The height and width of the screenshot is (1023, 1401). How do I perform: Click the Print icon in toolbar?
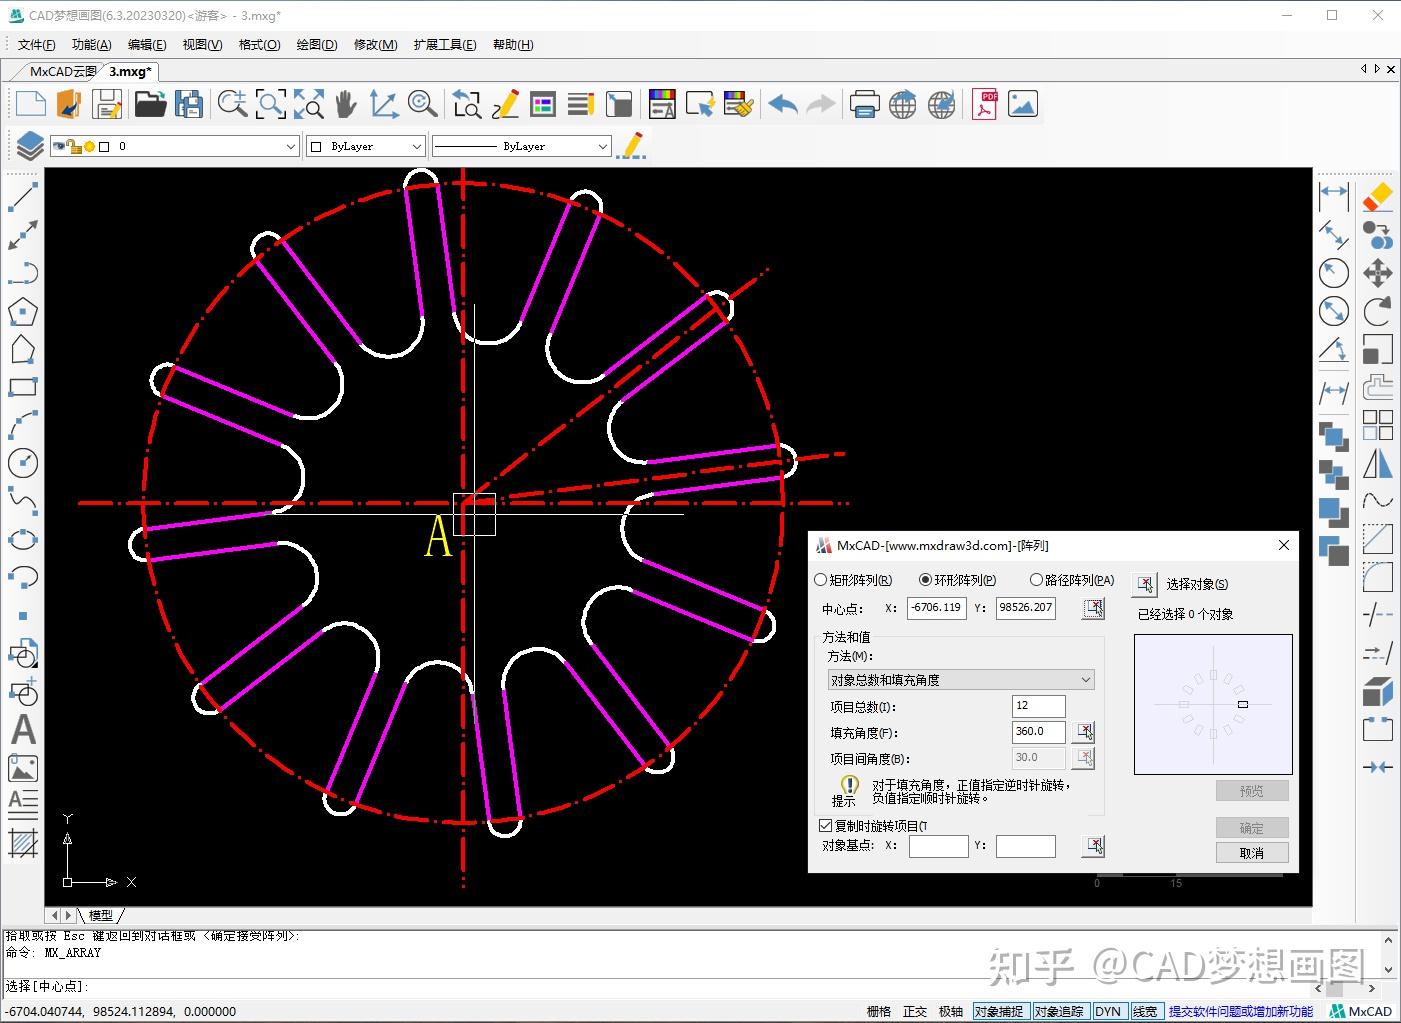[864, 104]
